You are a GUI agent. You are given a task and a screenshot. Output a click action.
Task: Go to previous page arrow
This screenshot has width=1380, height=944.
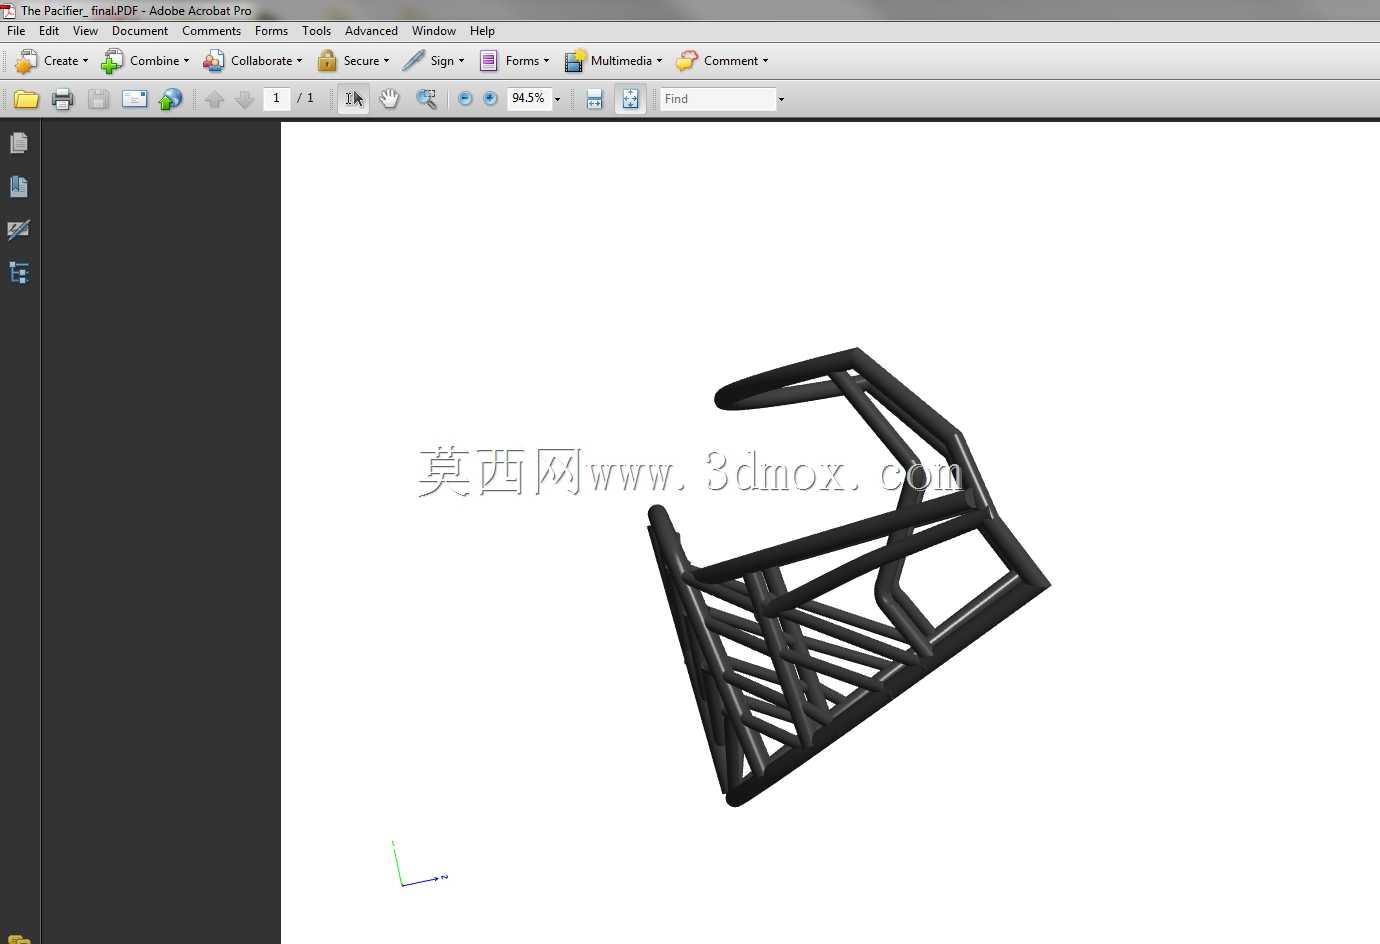coord(214,99)
